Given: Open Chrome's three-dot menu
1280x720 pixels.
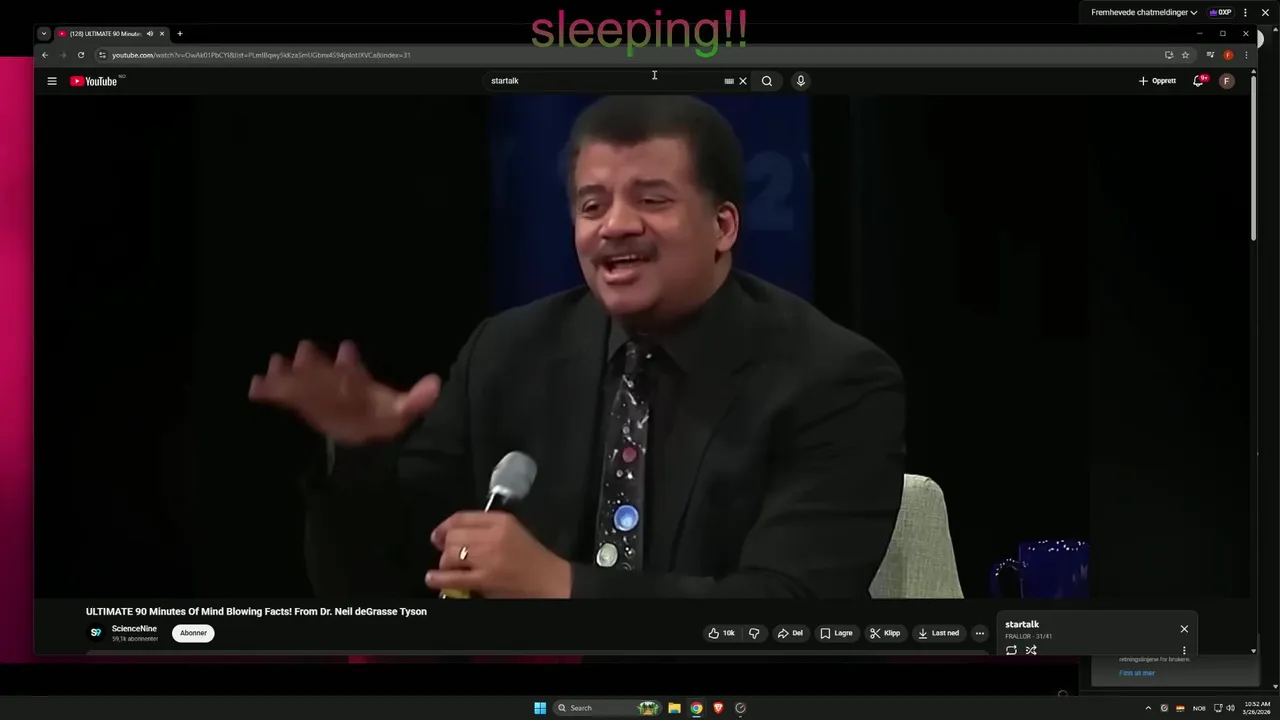Looking at the screenshot, I should click(1244, 55).
